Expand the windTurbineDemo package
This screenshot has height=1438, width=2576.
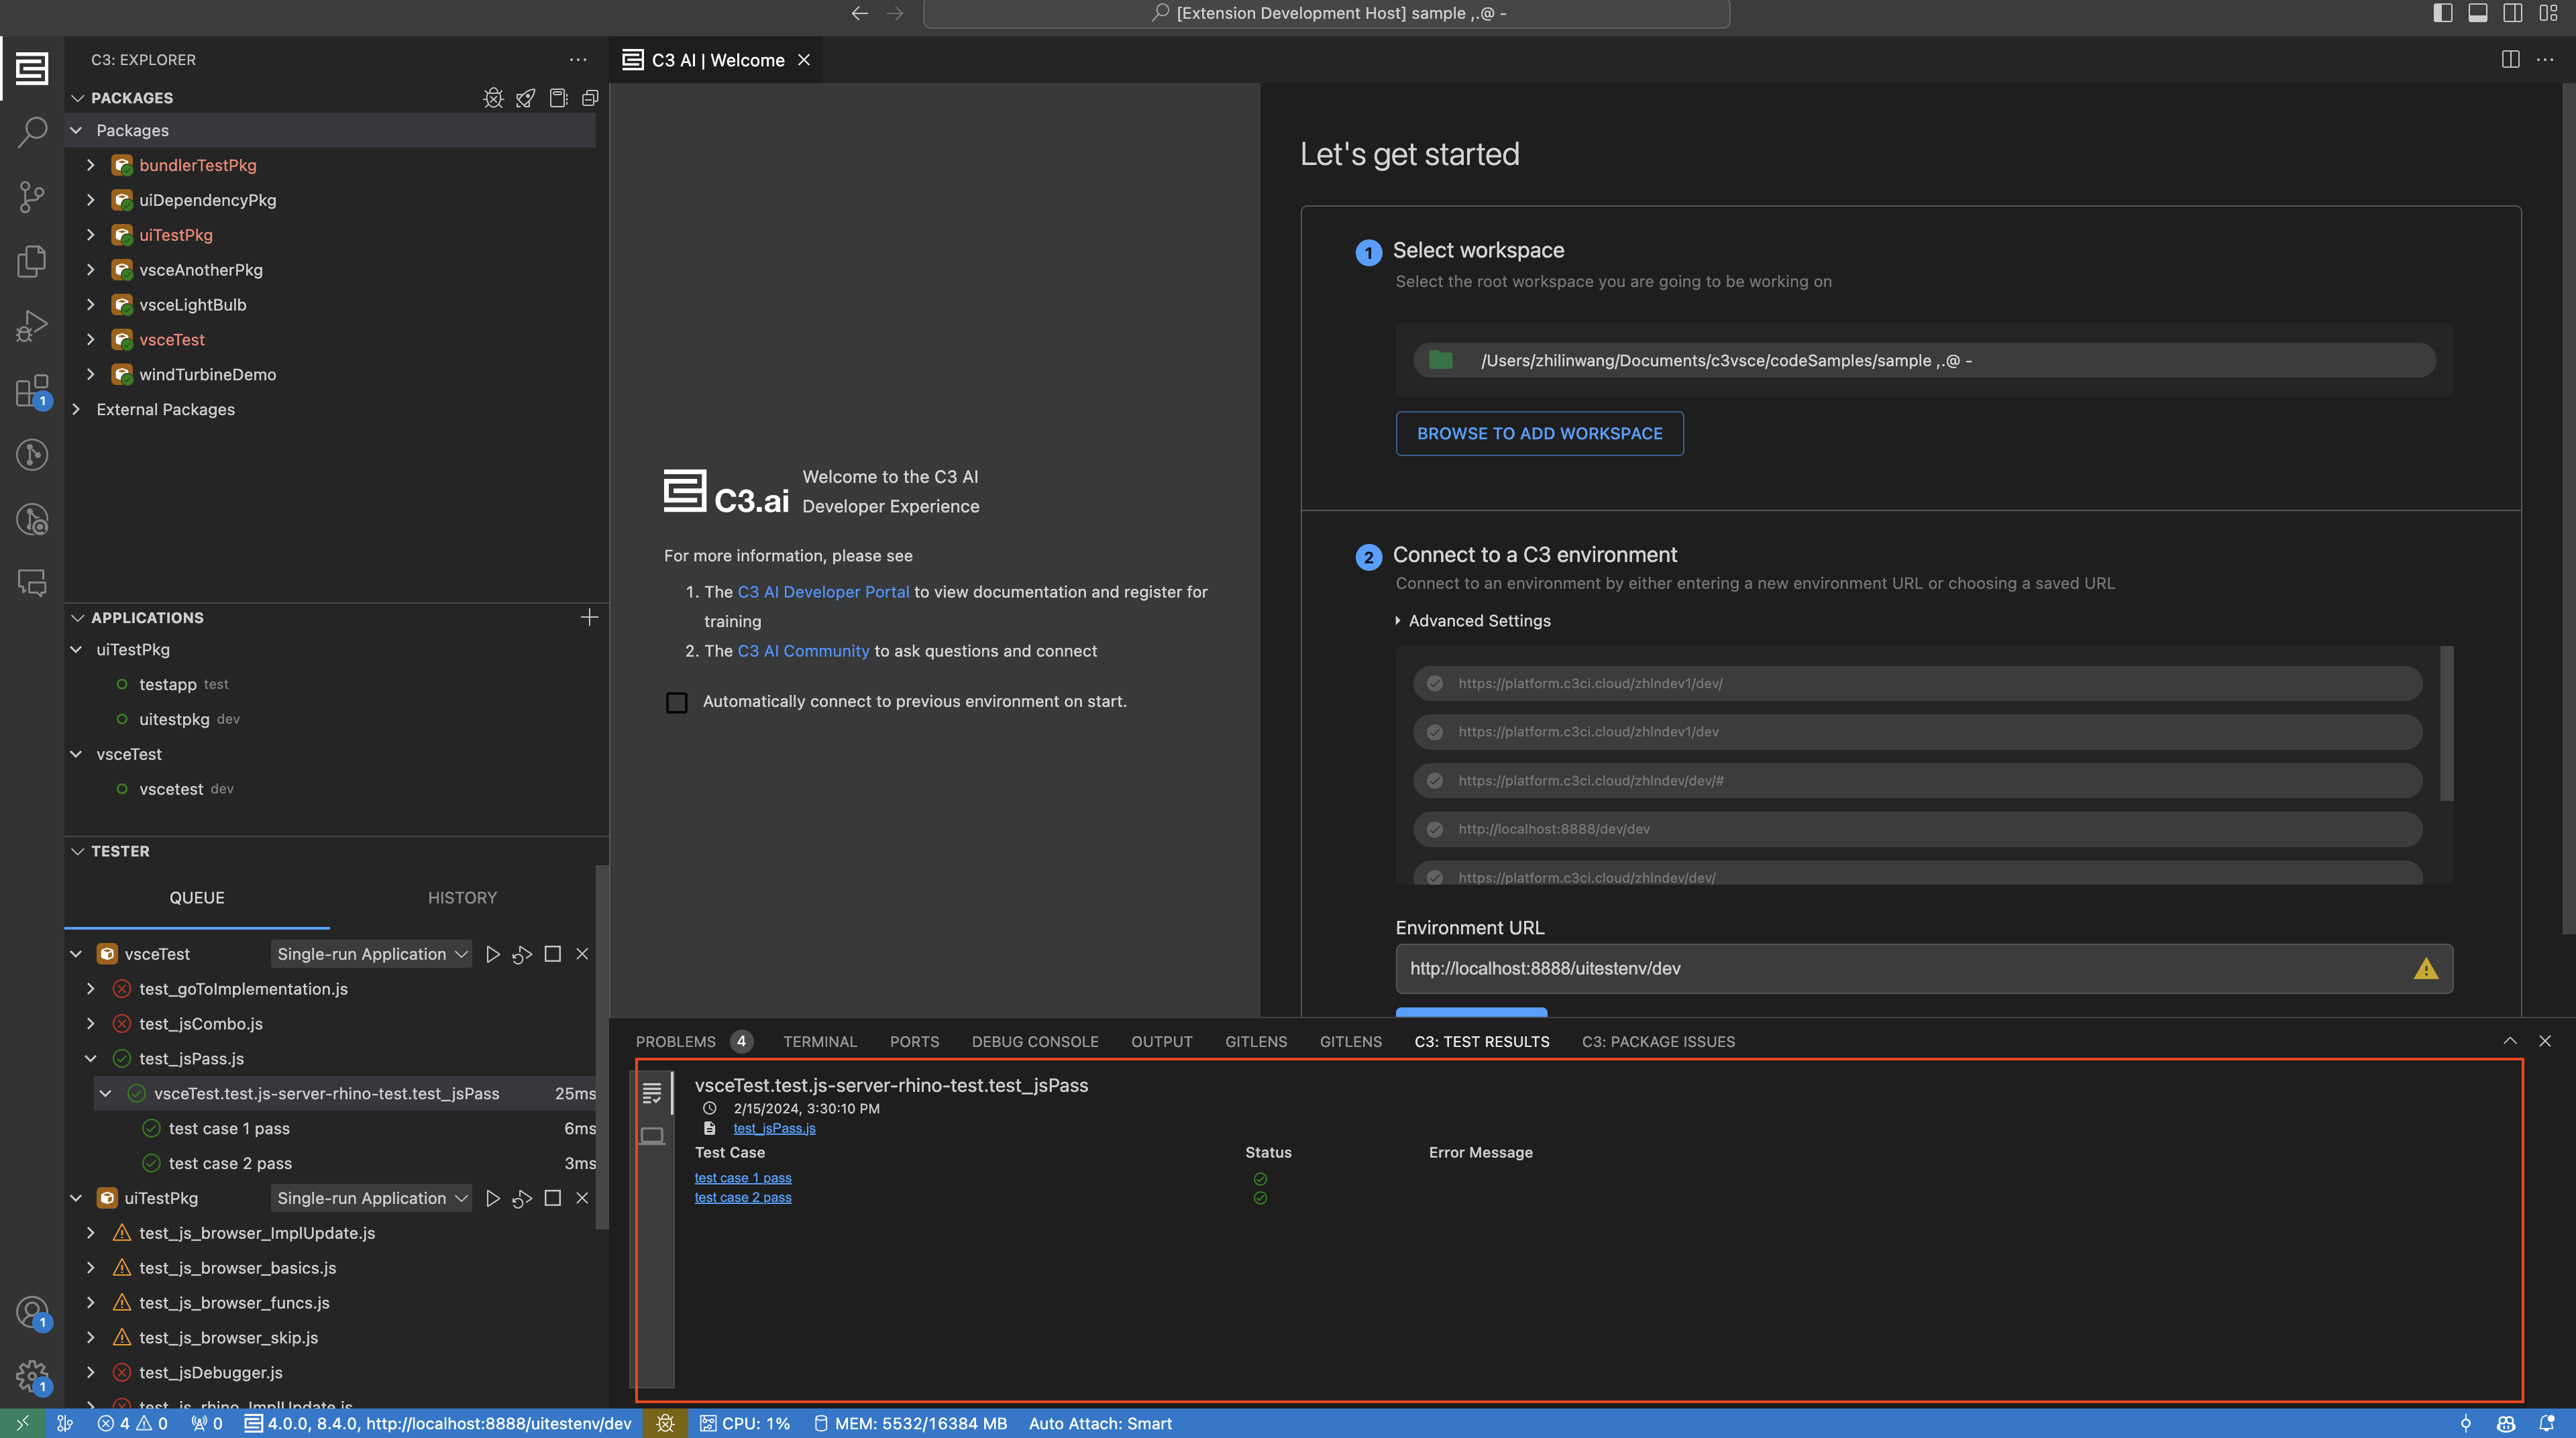(x=91, y=374)
